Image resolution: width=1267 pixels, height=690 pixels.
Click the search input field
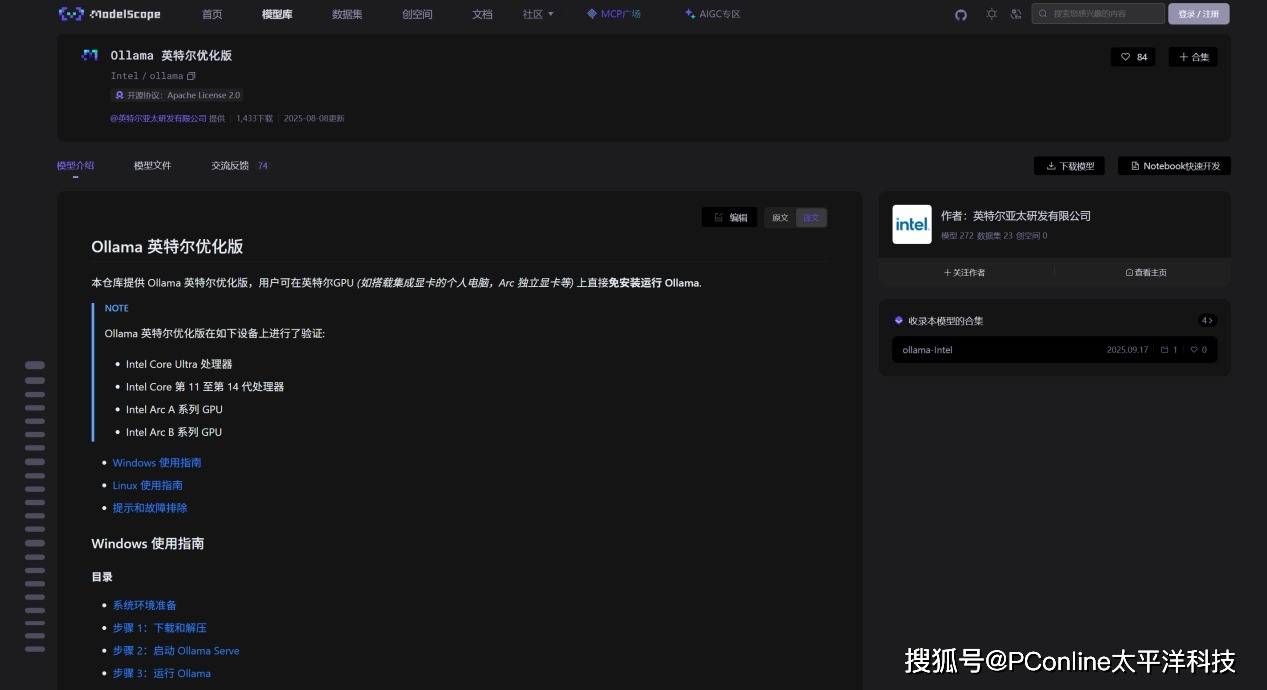[x=1098, y=14]
